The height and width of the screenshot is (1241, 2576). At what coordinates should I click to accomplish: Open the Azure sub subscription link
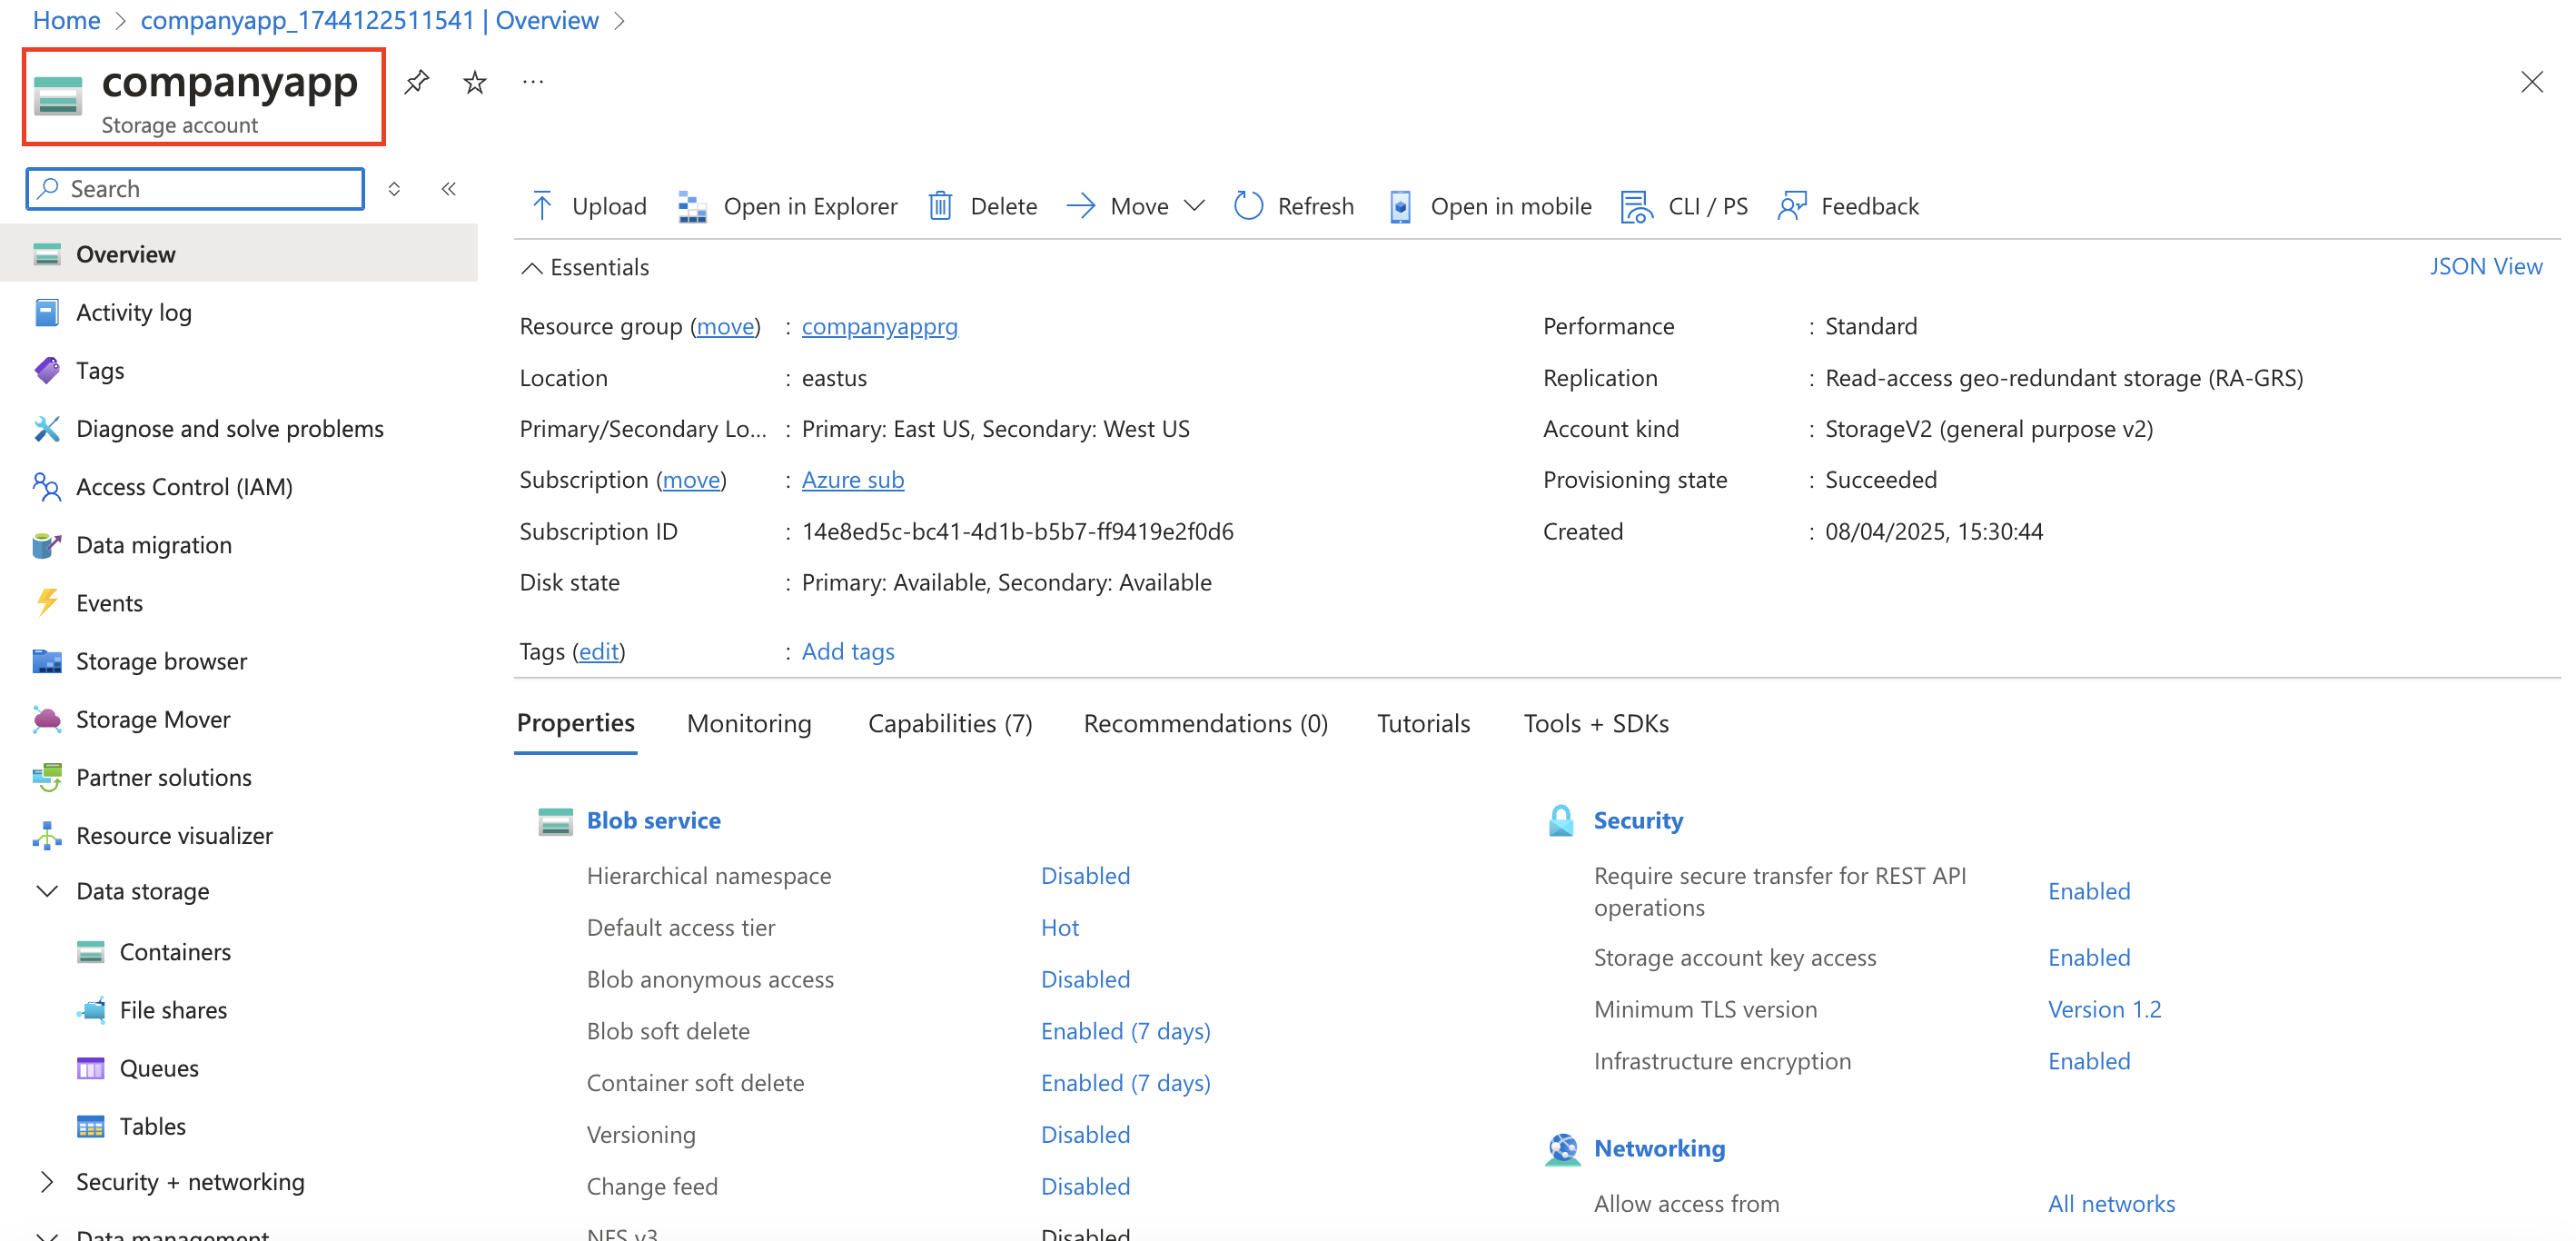[x=852, y=480]
